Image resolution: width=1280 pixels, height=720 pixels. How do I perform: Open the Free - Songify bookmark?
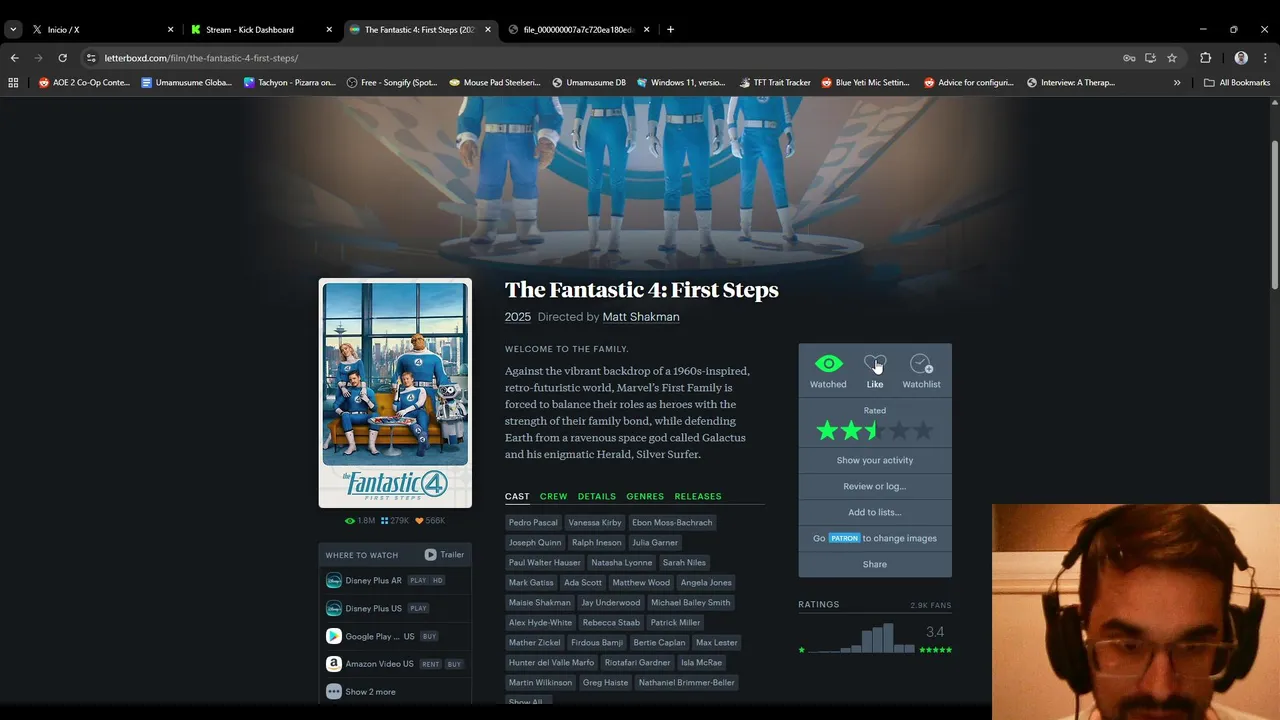392,83
